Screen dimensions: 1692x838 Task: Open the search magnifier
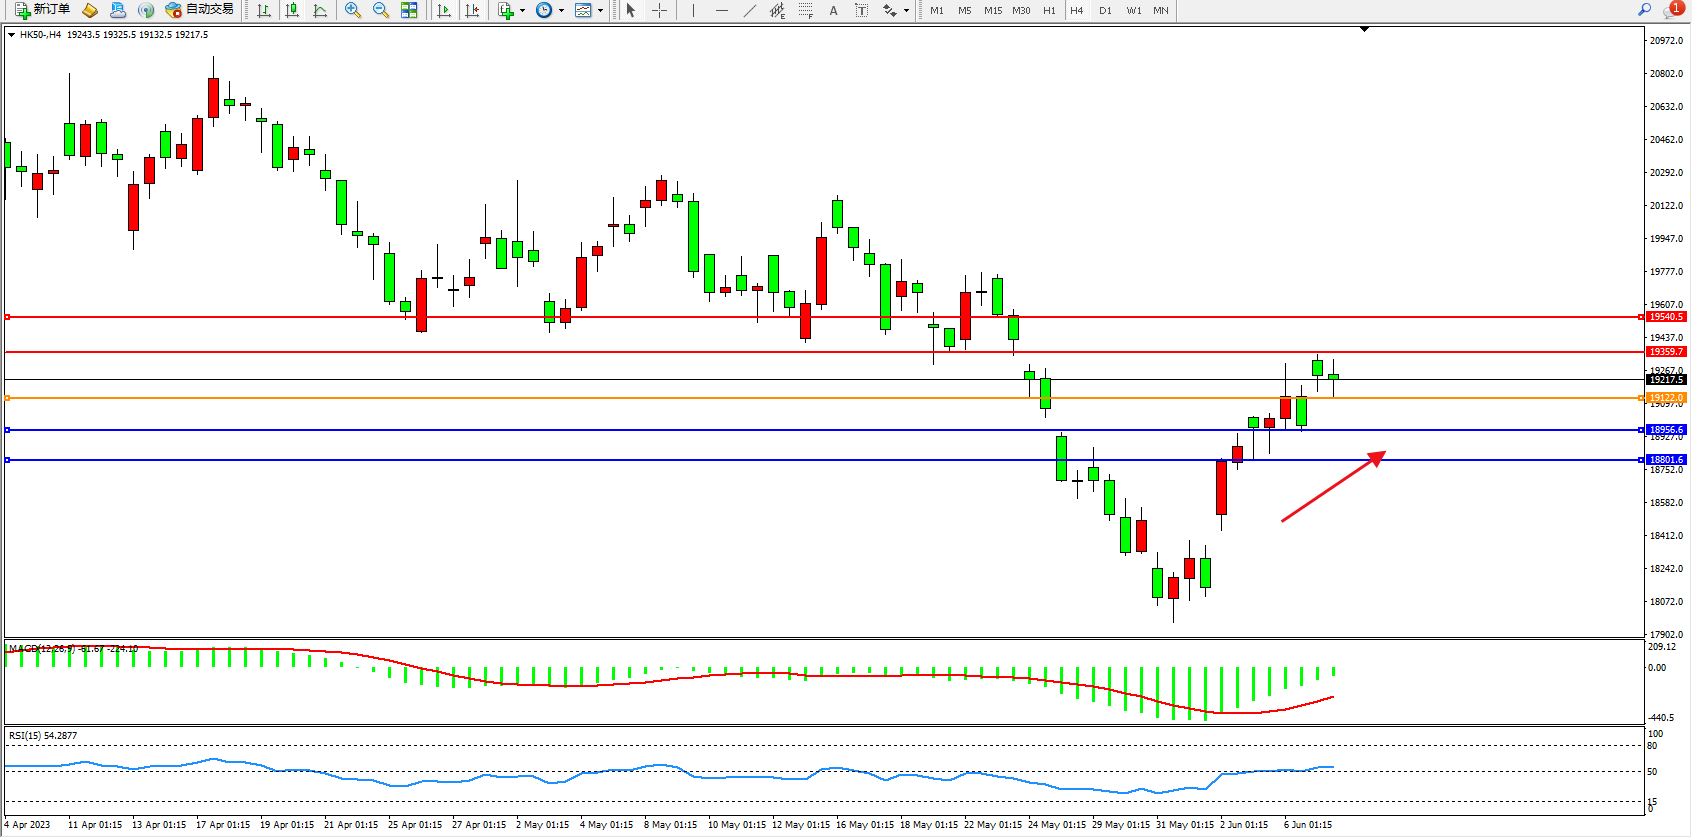(x=1644, y=10)
